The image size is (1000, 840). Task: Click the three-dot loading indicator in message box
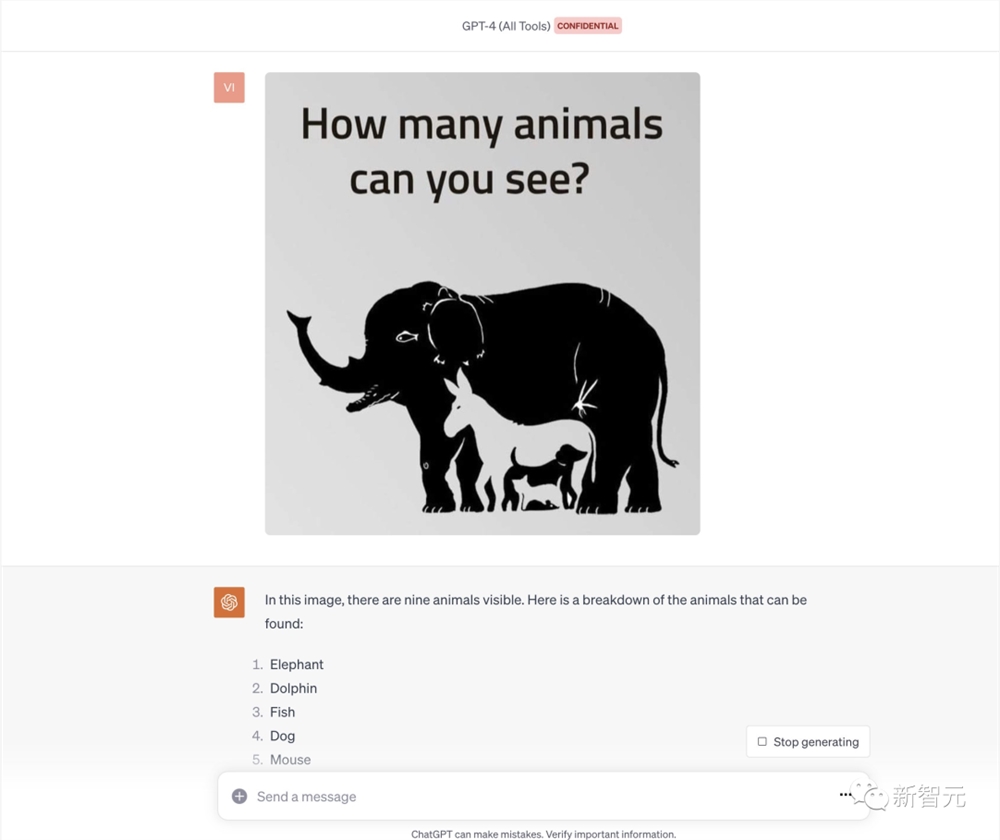click(846, 796)
